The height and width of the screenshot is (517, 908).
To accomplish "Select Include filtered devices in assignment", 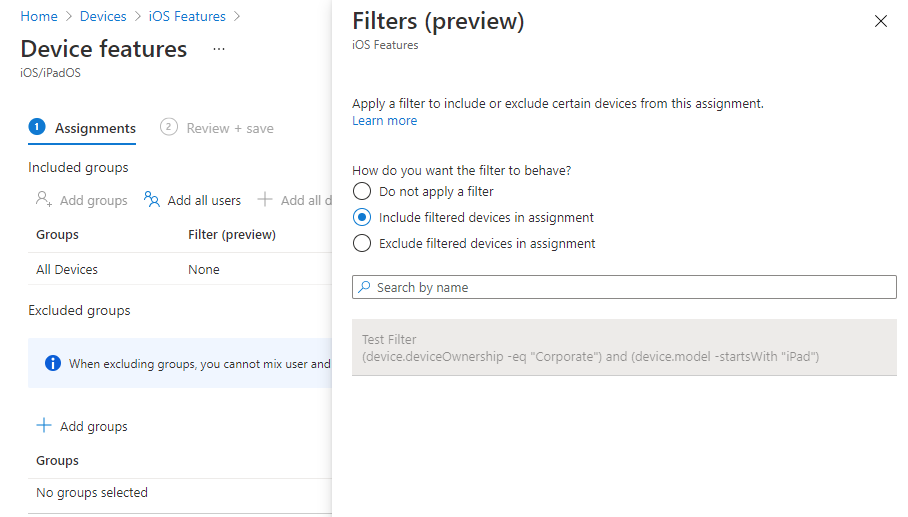I will tap(362, 217).
